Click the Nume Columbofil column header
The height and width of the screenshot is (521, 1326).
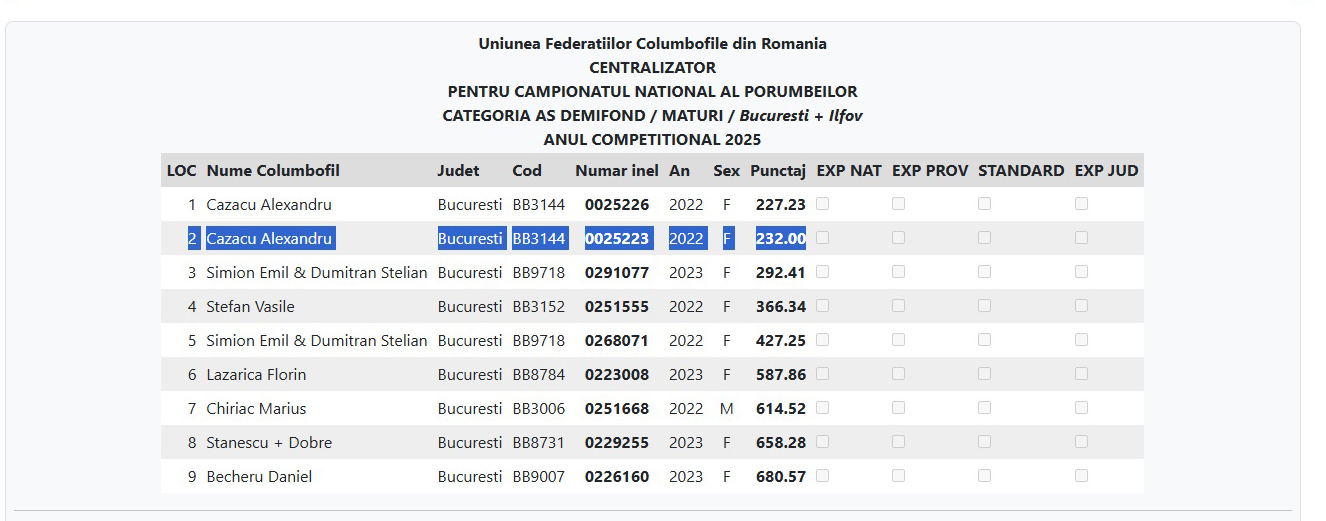click(x=273, y=171)
